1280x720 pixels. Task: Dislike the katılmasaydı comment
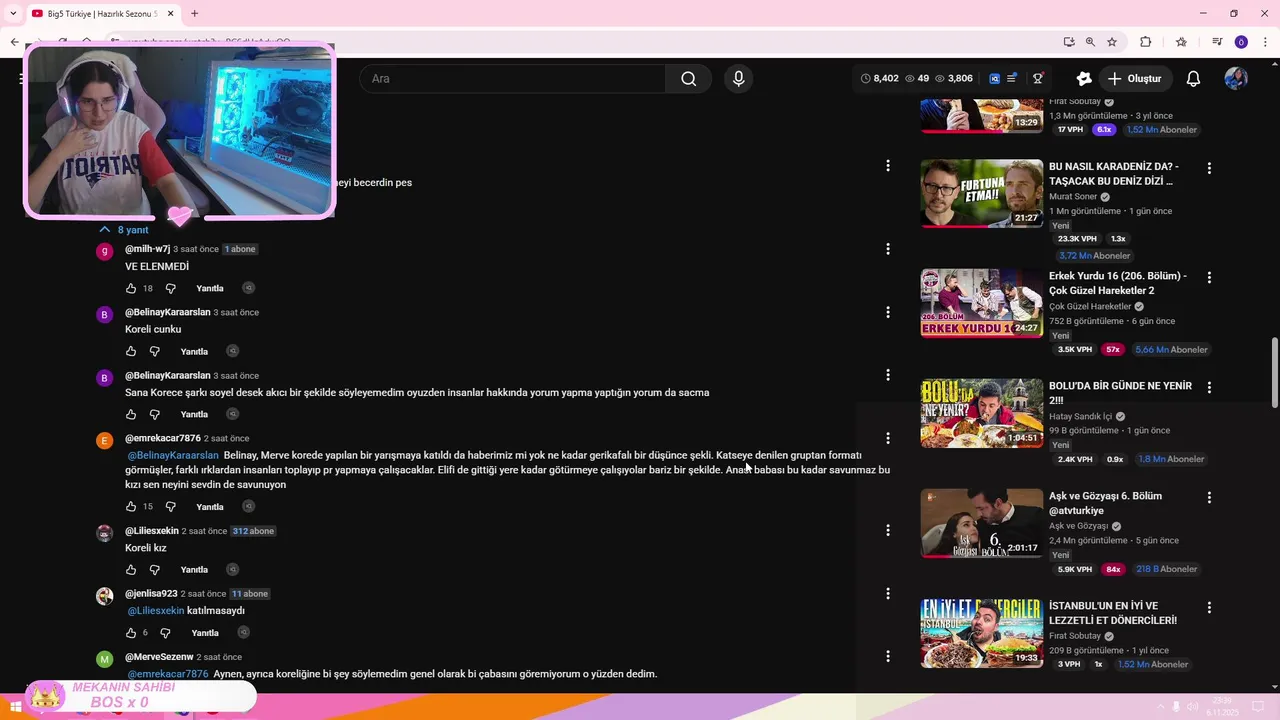pyautogui.click(x=165, y=632)
